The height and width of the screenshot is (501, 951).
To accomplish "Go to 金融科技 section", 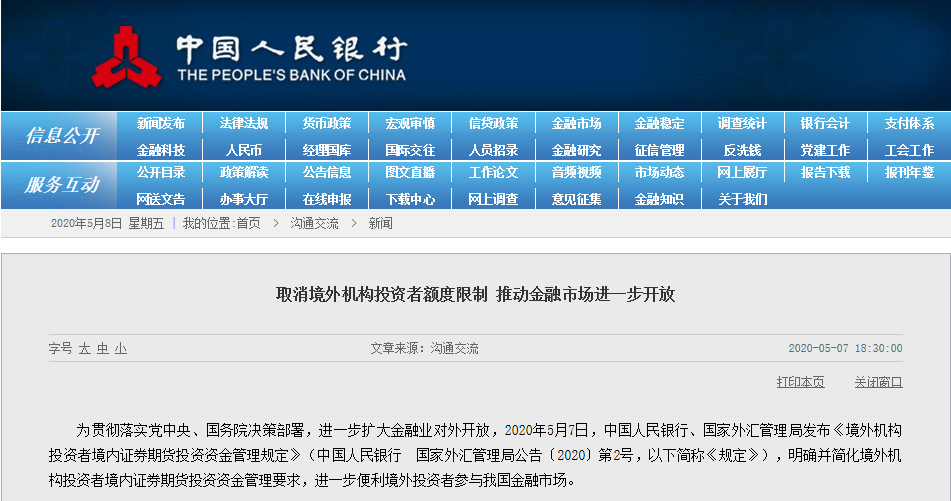I will click(161, 150).
